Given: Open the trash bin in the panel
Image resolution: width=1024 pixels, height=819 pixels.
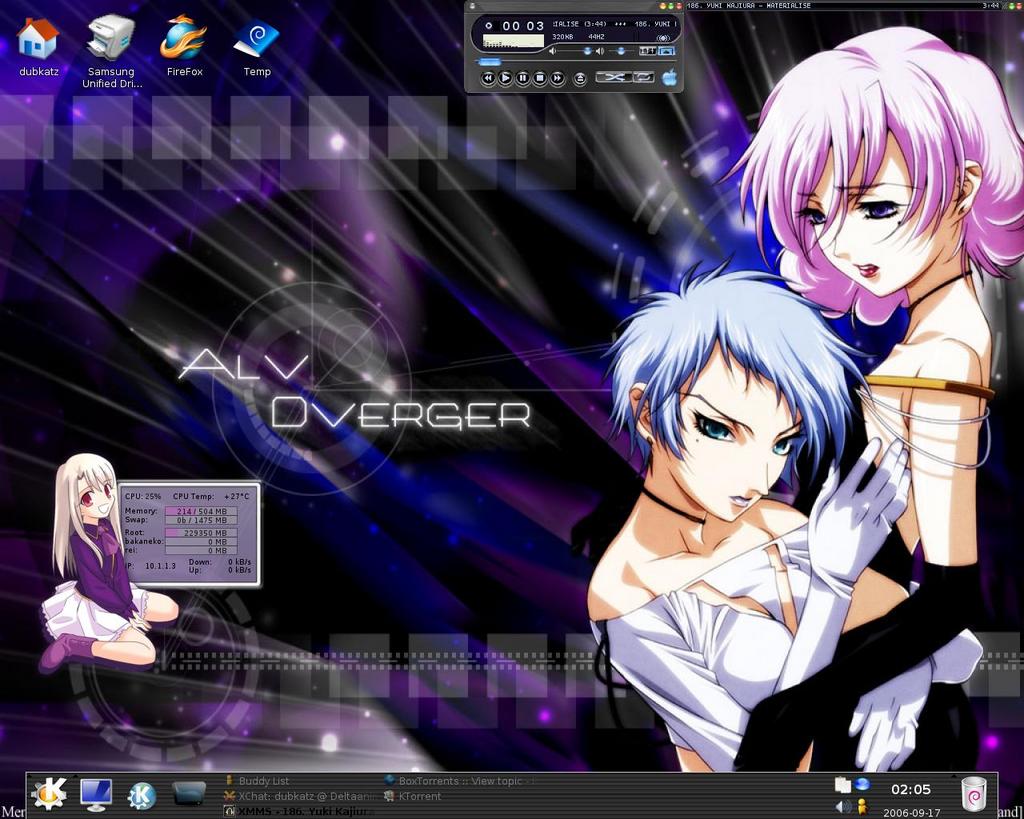Looking at the screenshot, I should point(973,794).
